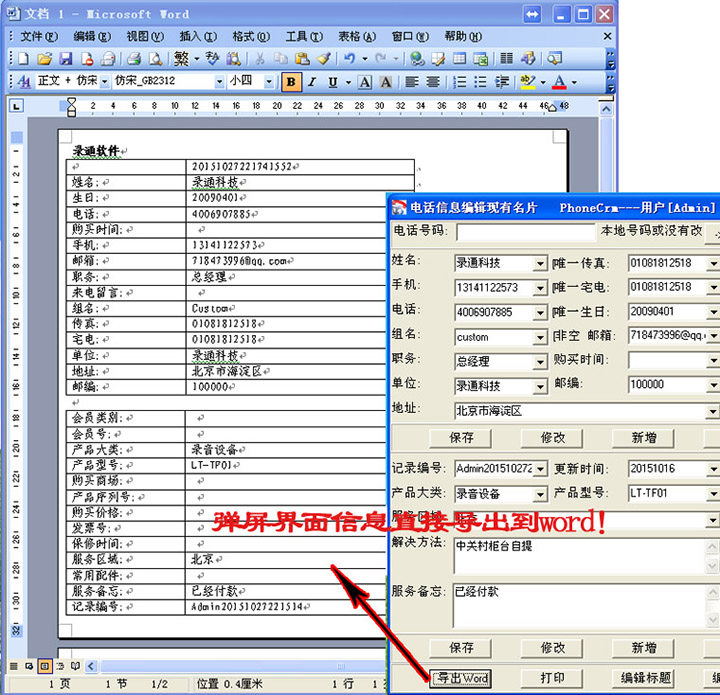Click the bulleted list icon
Viewport: 720px width, 695px height.
pos(480,82)
